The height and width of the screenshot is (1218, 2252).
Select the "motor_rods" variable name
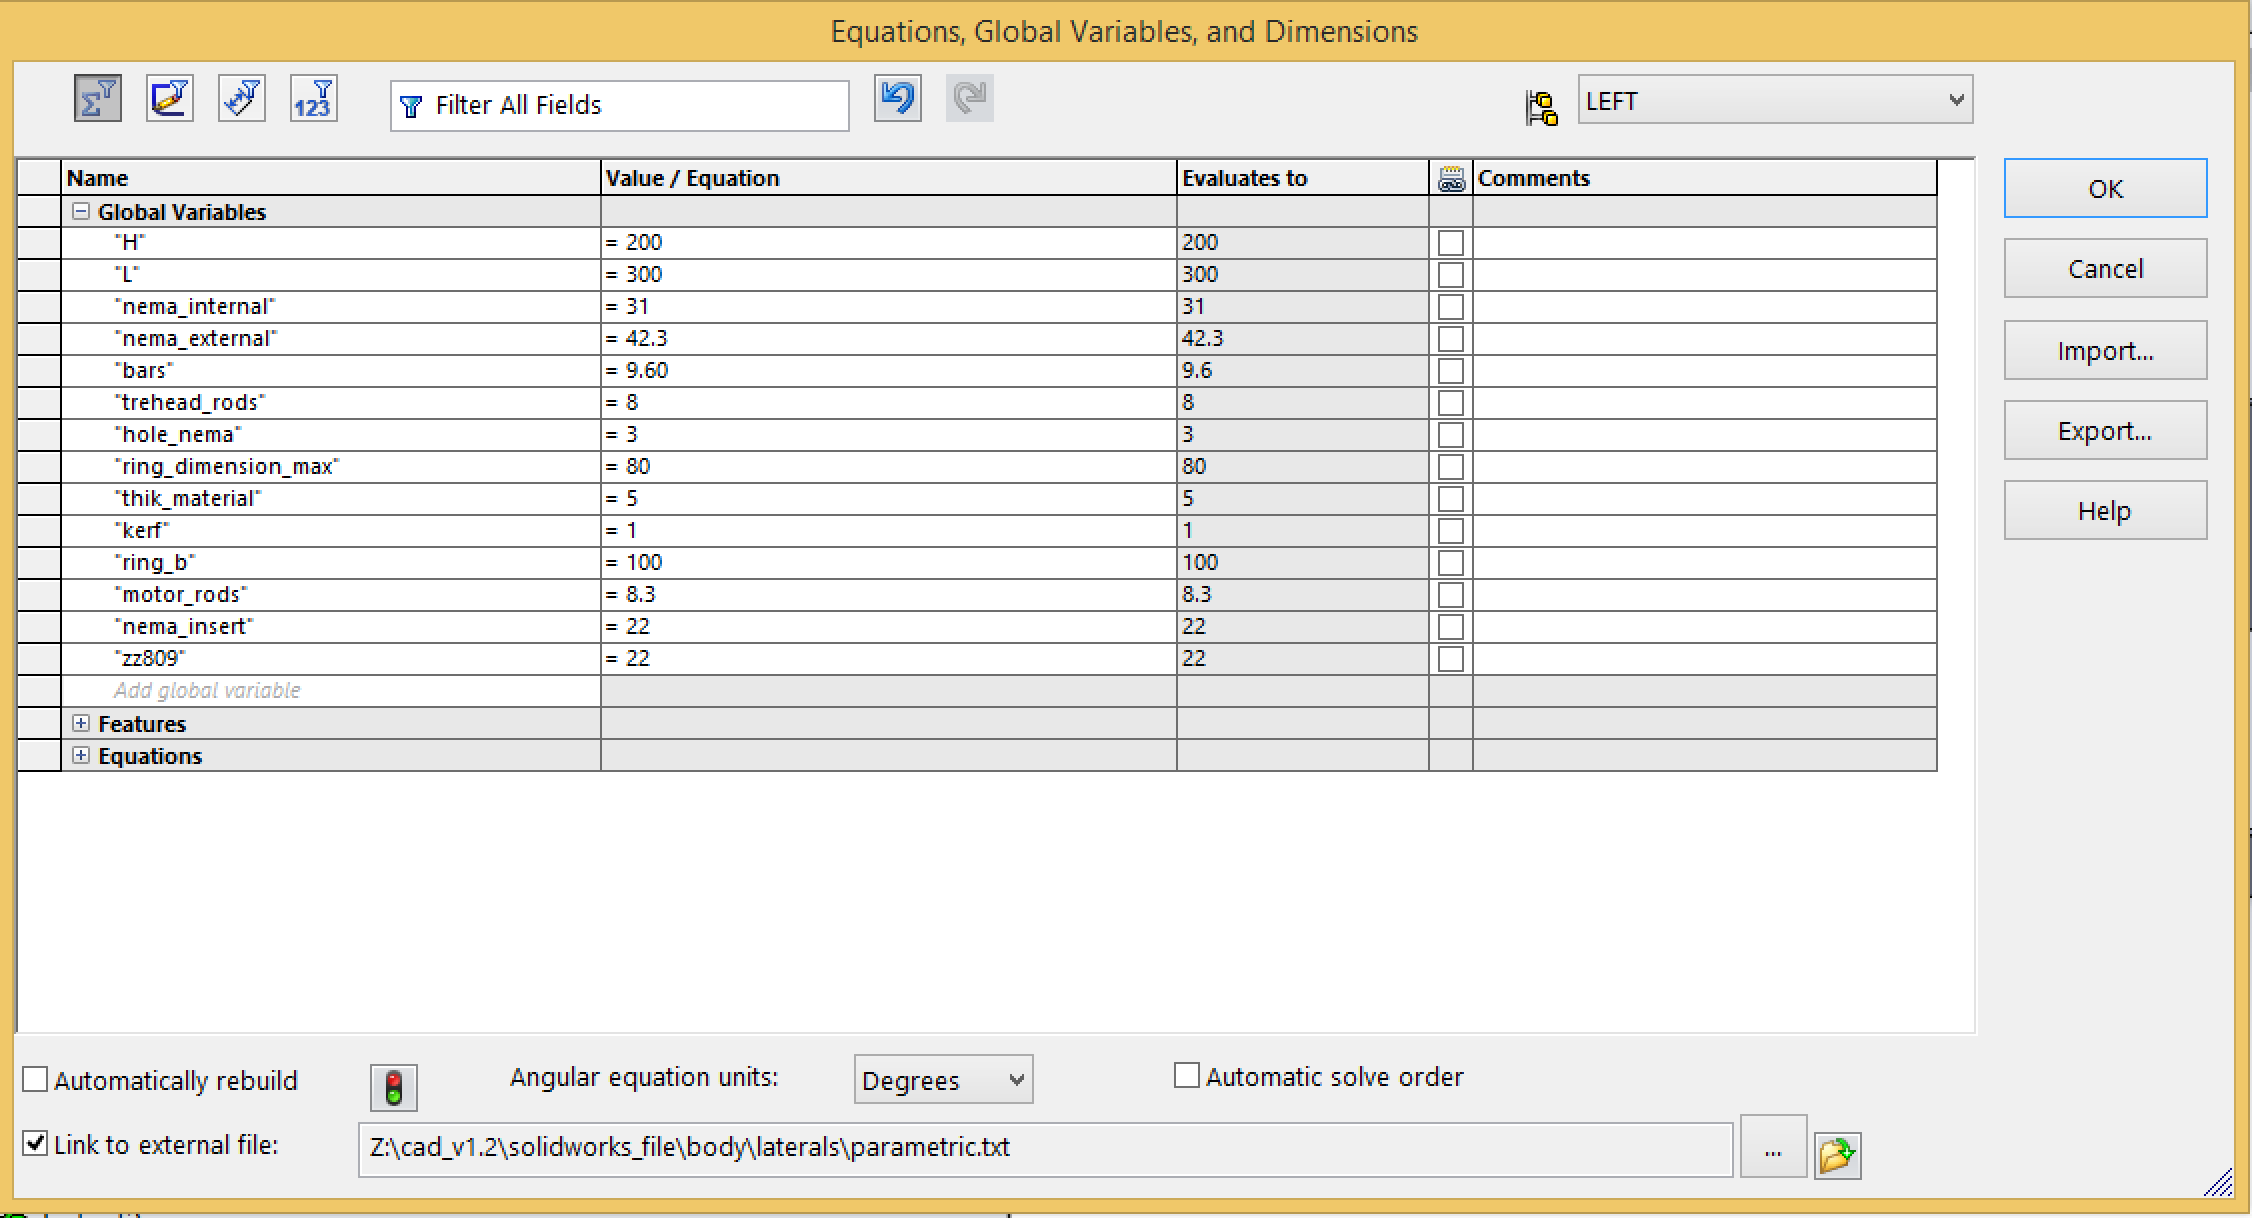(x=181, y=595)
